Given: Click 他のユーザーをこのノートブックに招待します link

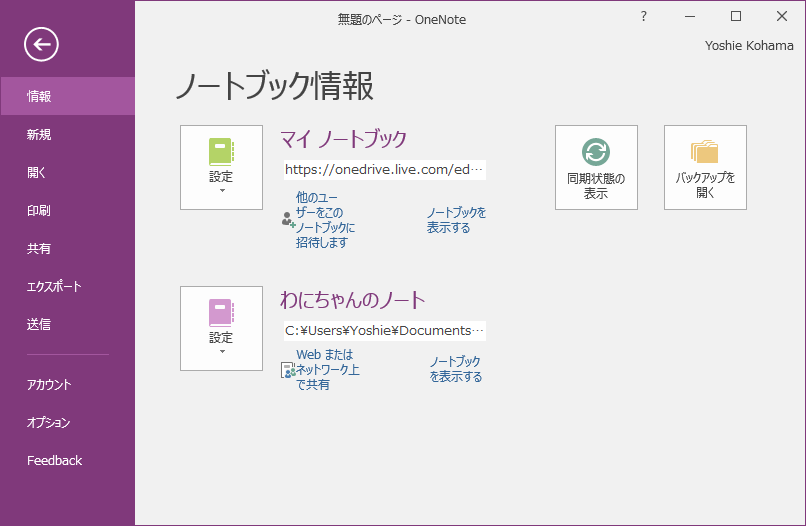Looking at the screenshot, I should [325, 220].
